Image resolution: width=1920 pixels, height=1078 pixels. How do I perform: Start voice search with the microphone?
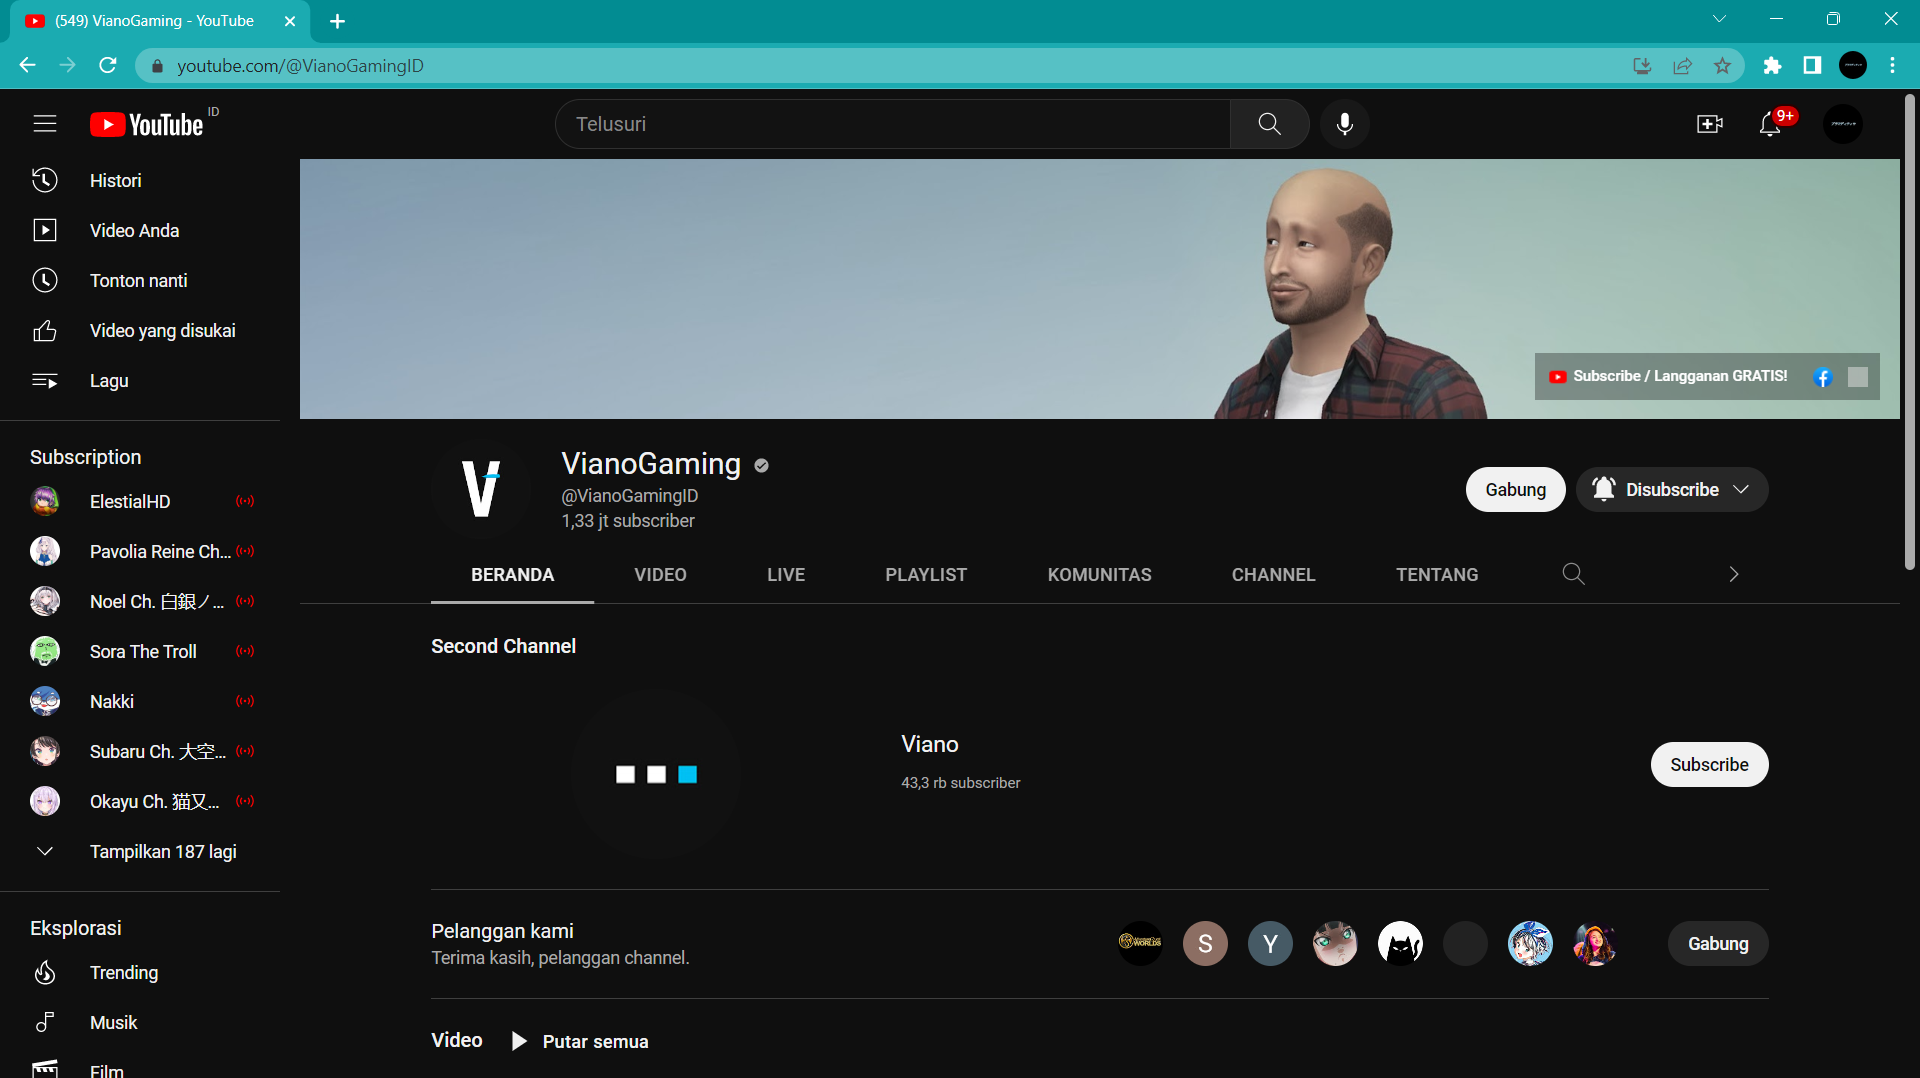[1345, 124]
